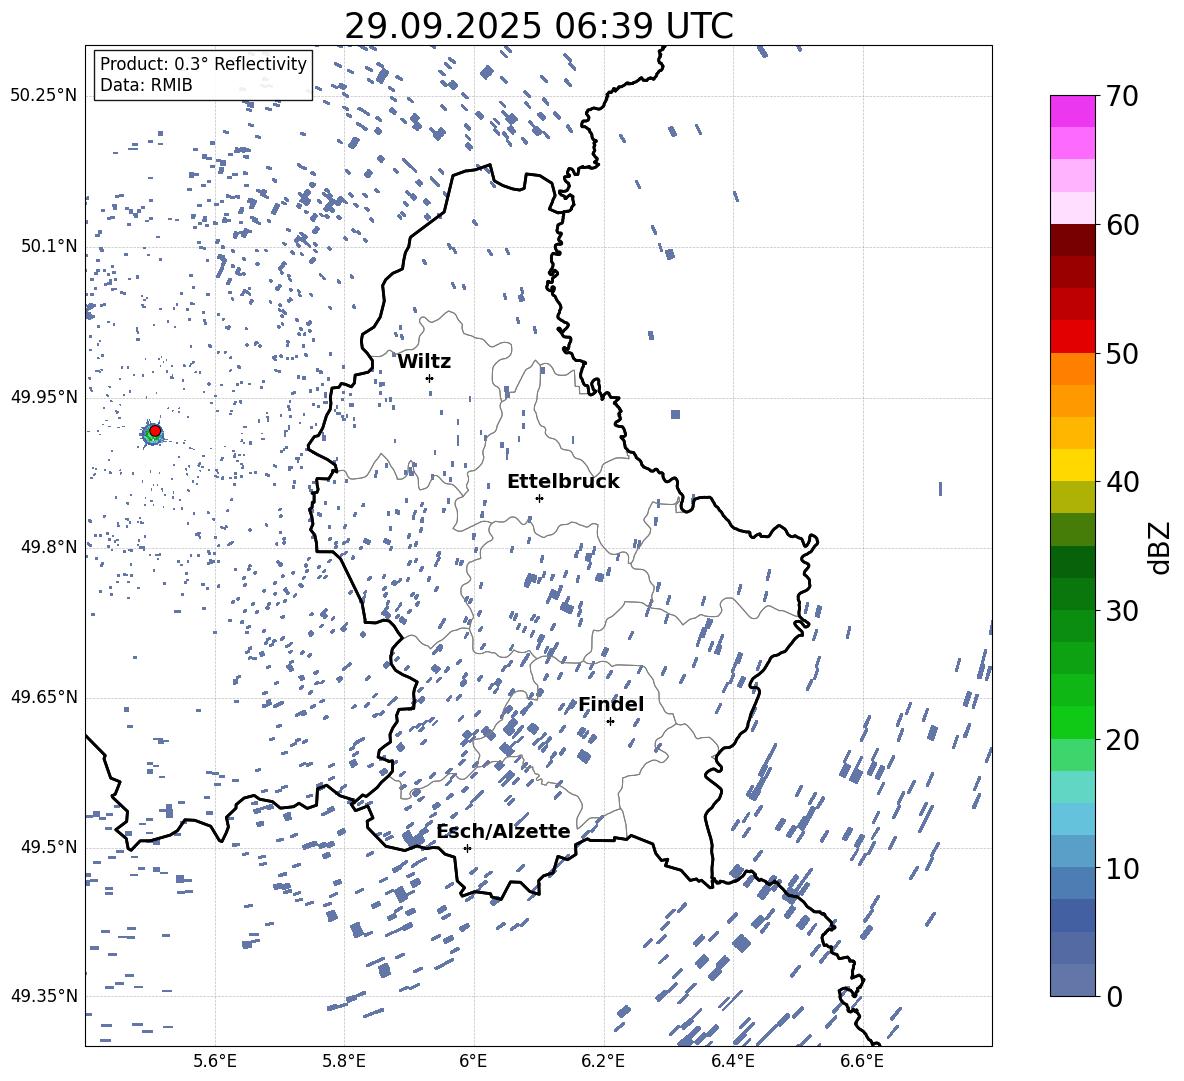Click the 6.6°E longitude label
1184x1081 pixels.
point(862,1061)
